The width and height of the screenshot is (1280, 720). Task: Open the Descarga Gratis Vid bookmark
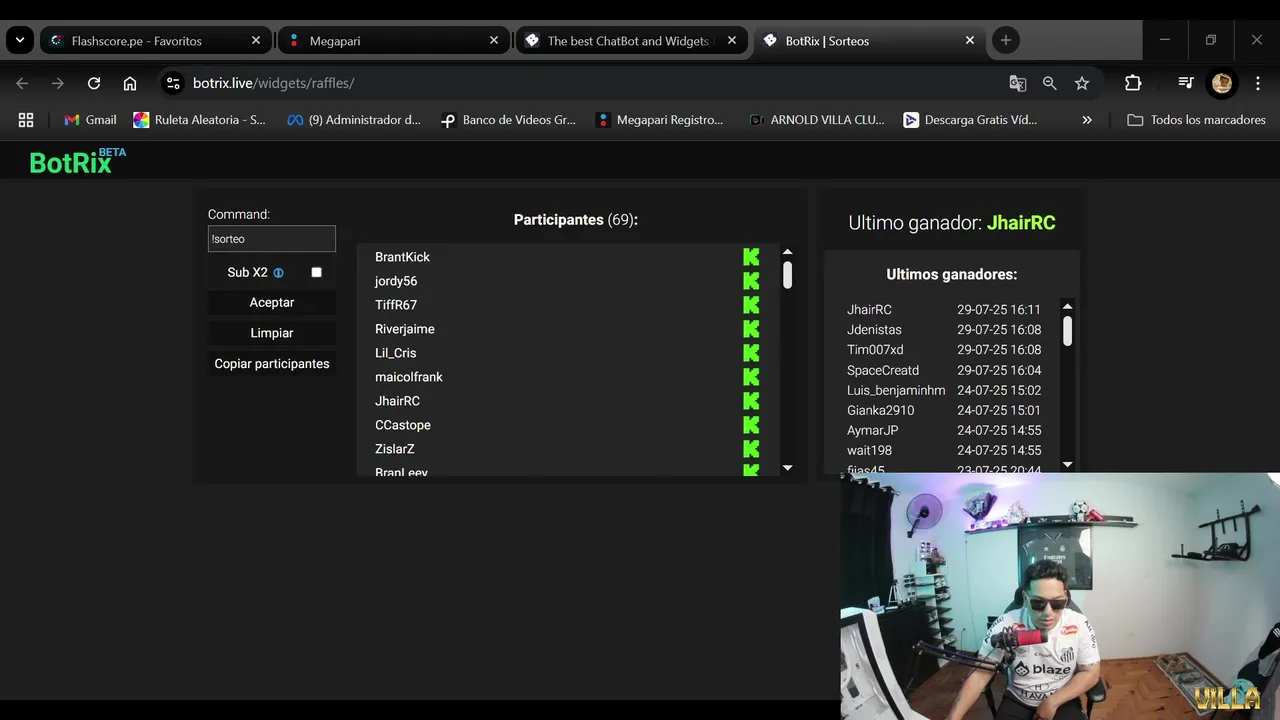coord(970,120)
